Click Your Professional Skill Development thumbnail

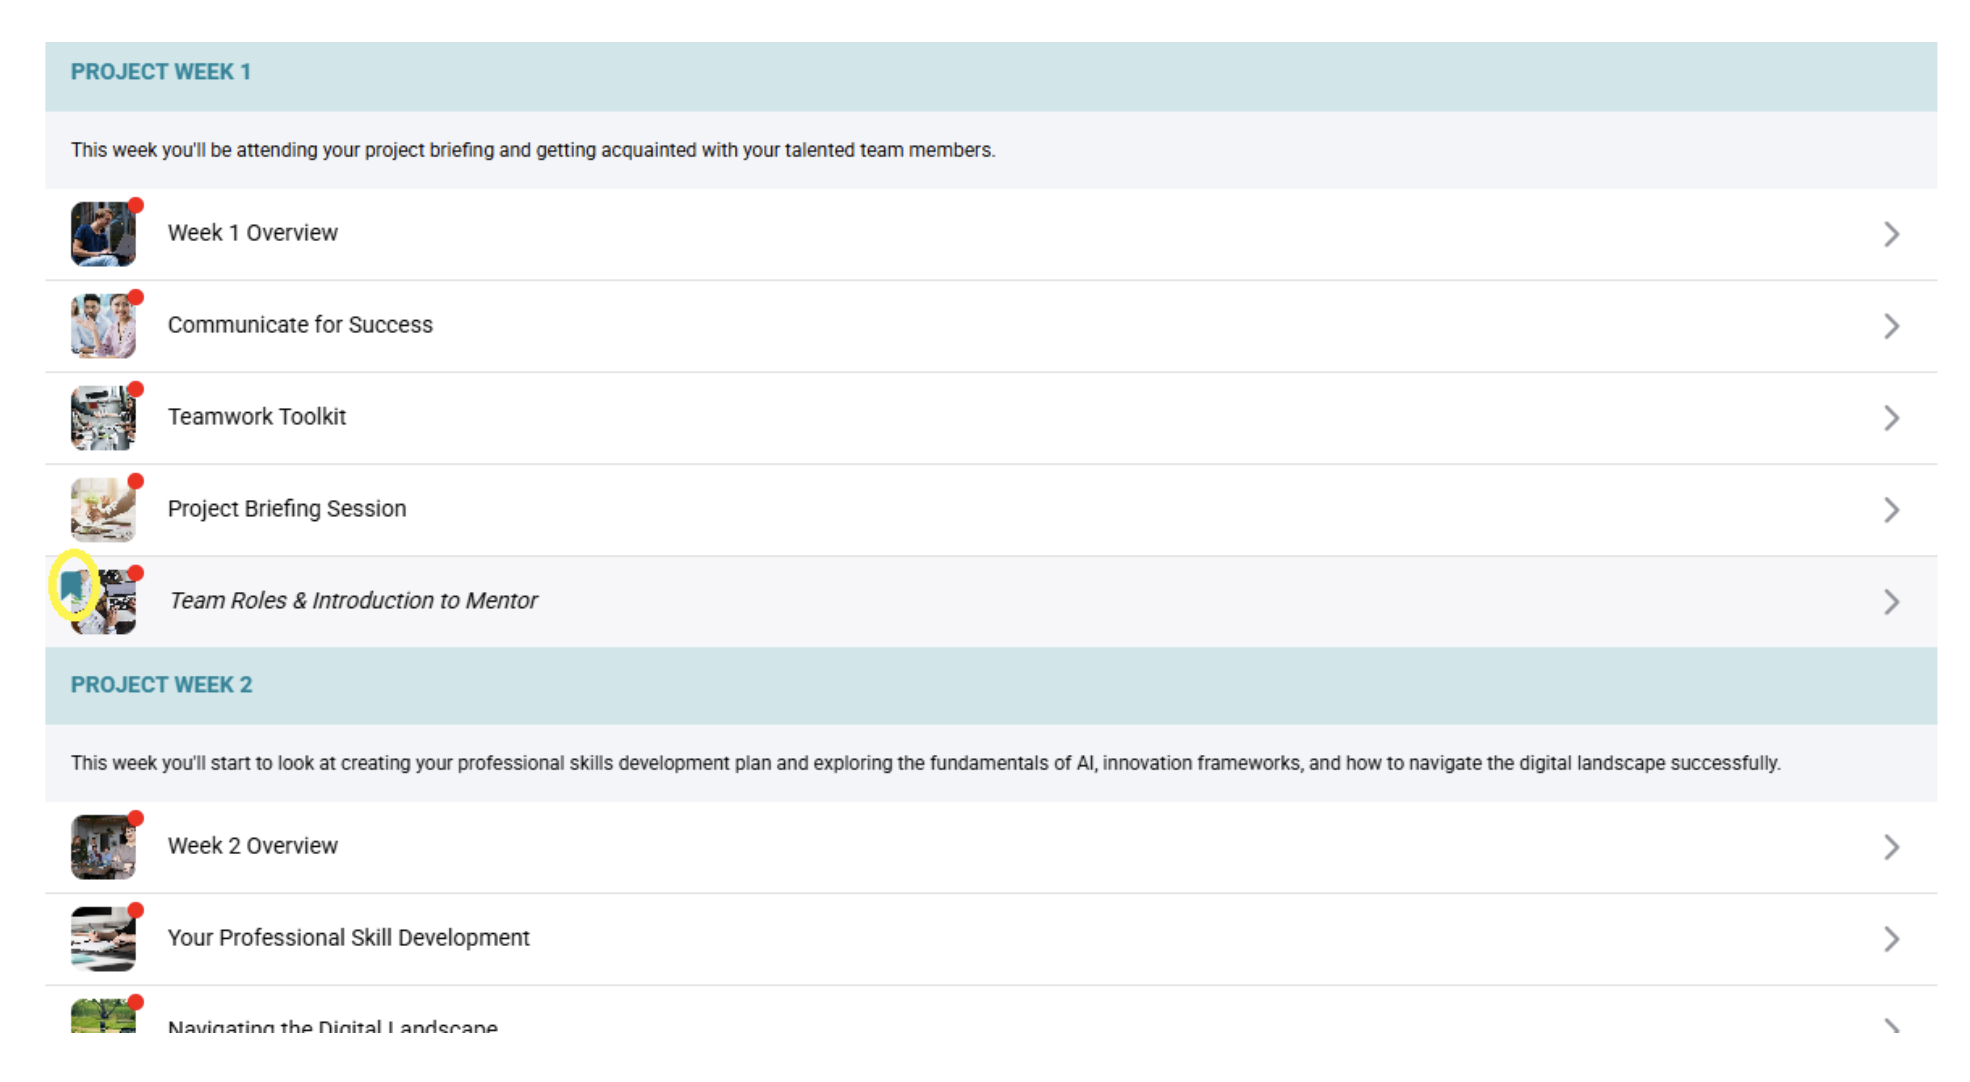[102, 939]
